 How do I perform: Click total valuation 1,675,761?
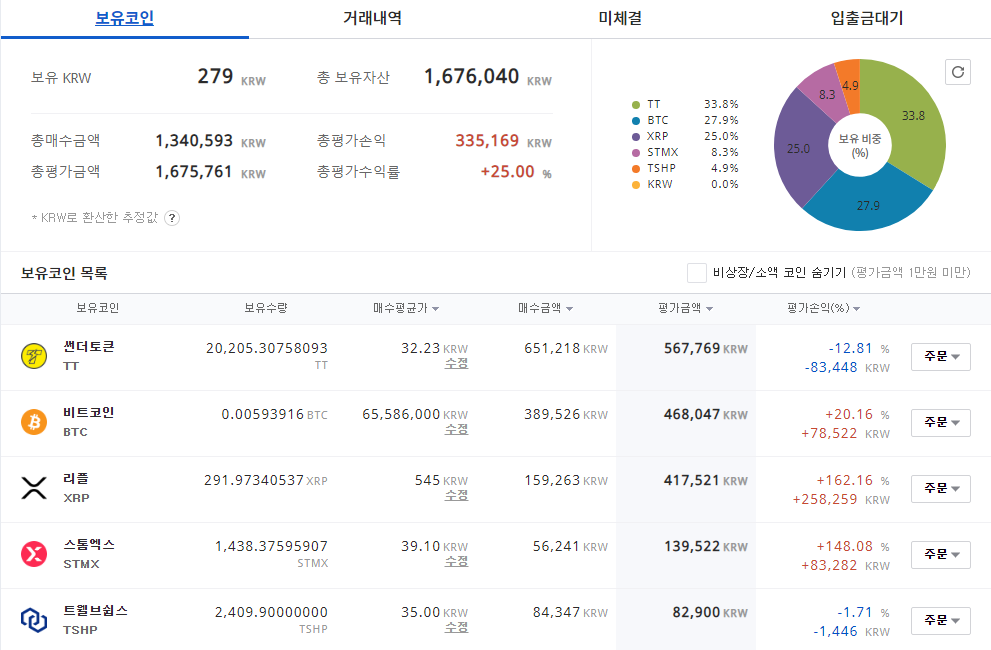click(194, 171)
